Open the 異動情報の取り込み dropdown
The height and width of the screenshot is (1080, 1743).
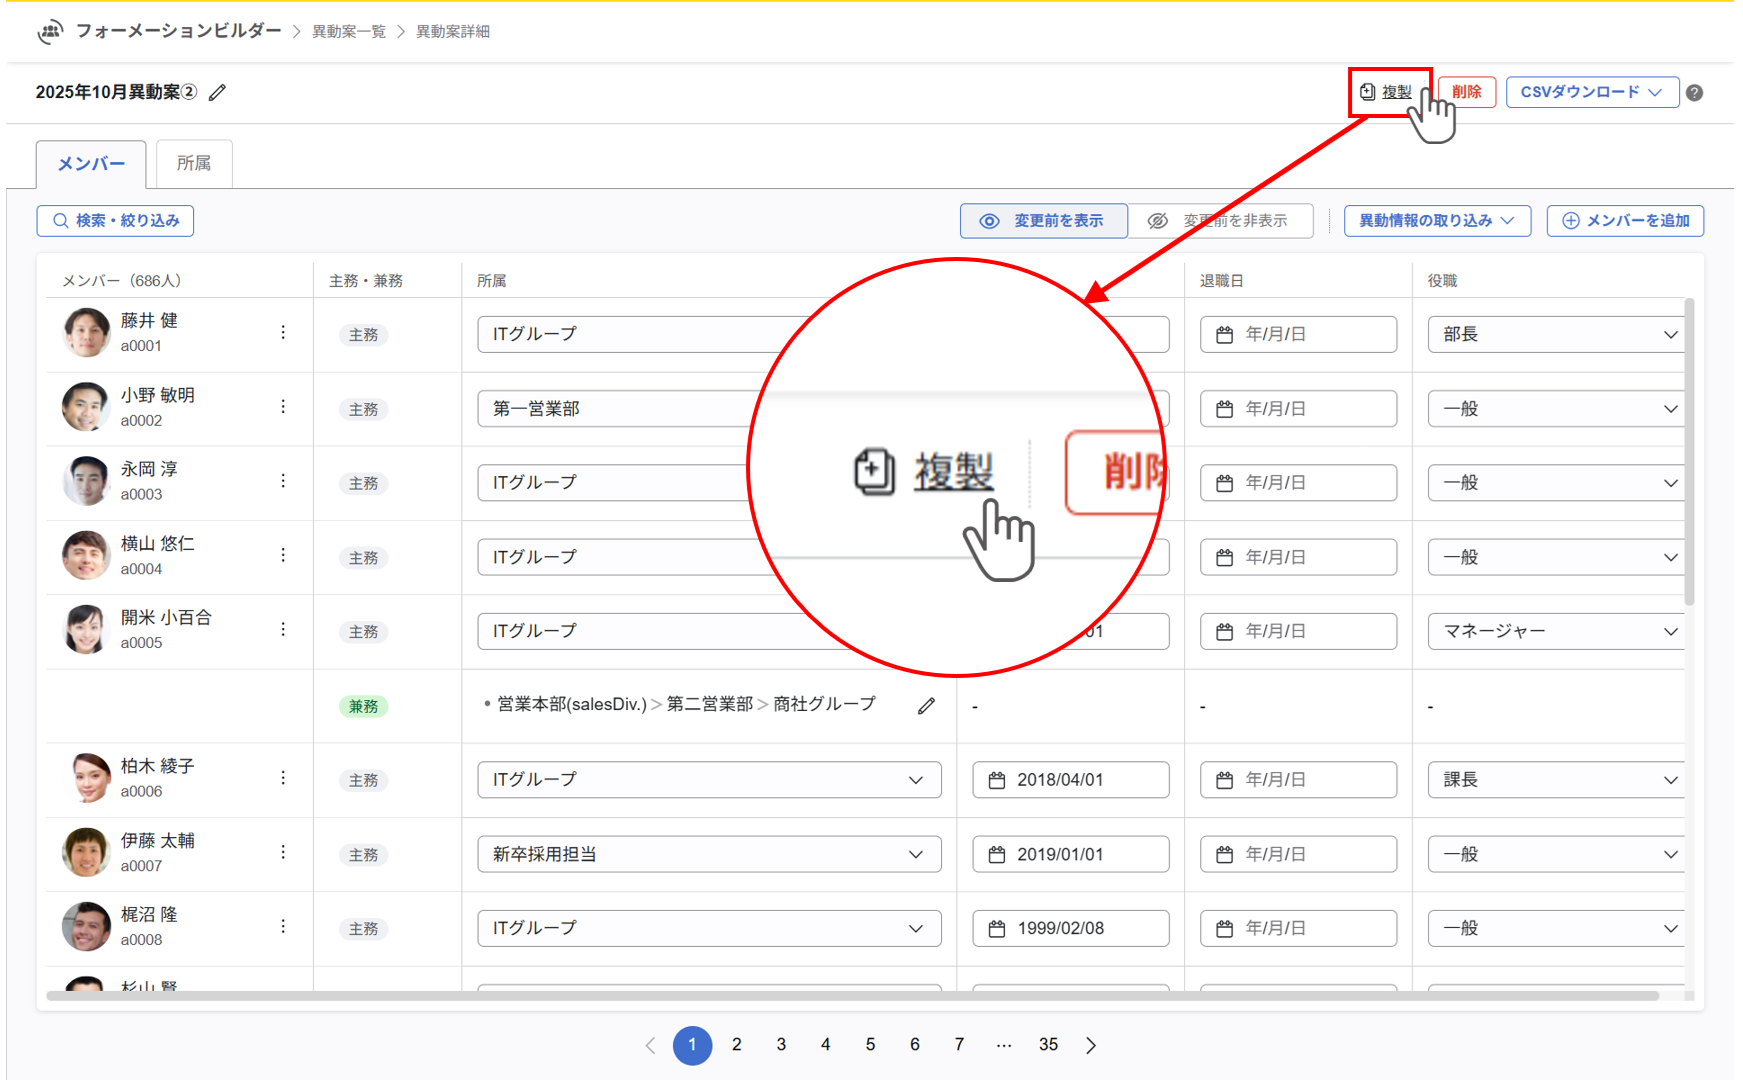[x=1436, y=221]
